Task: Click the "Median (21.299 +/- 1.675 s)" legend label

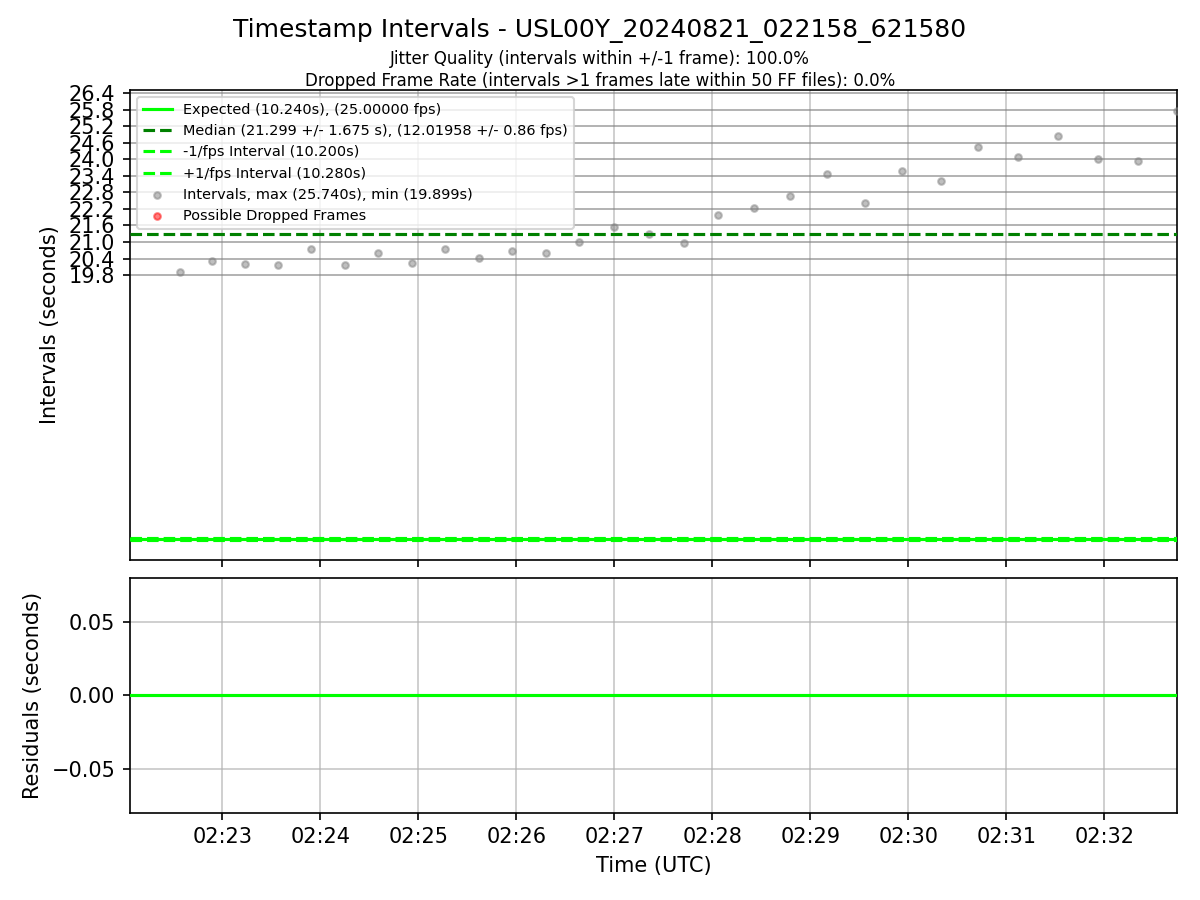Action: [x=375, y=130]
